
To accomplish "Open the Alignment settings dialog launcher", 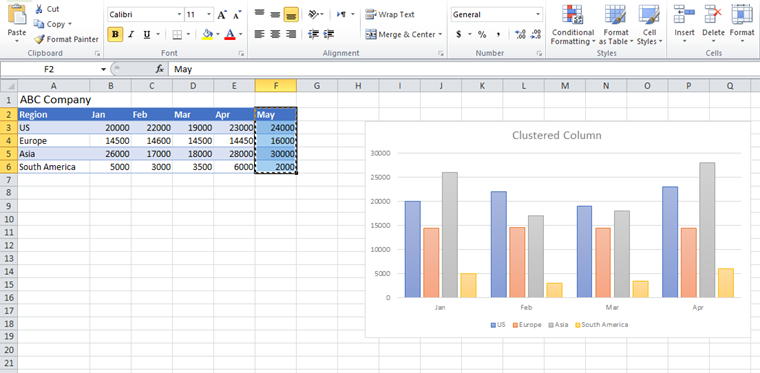I will 441,54.
